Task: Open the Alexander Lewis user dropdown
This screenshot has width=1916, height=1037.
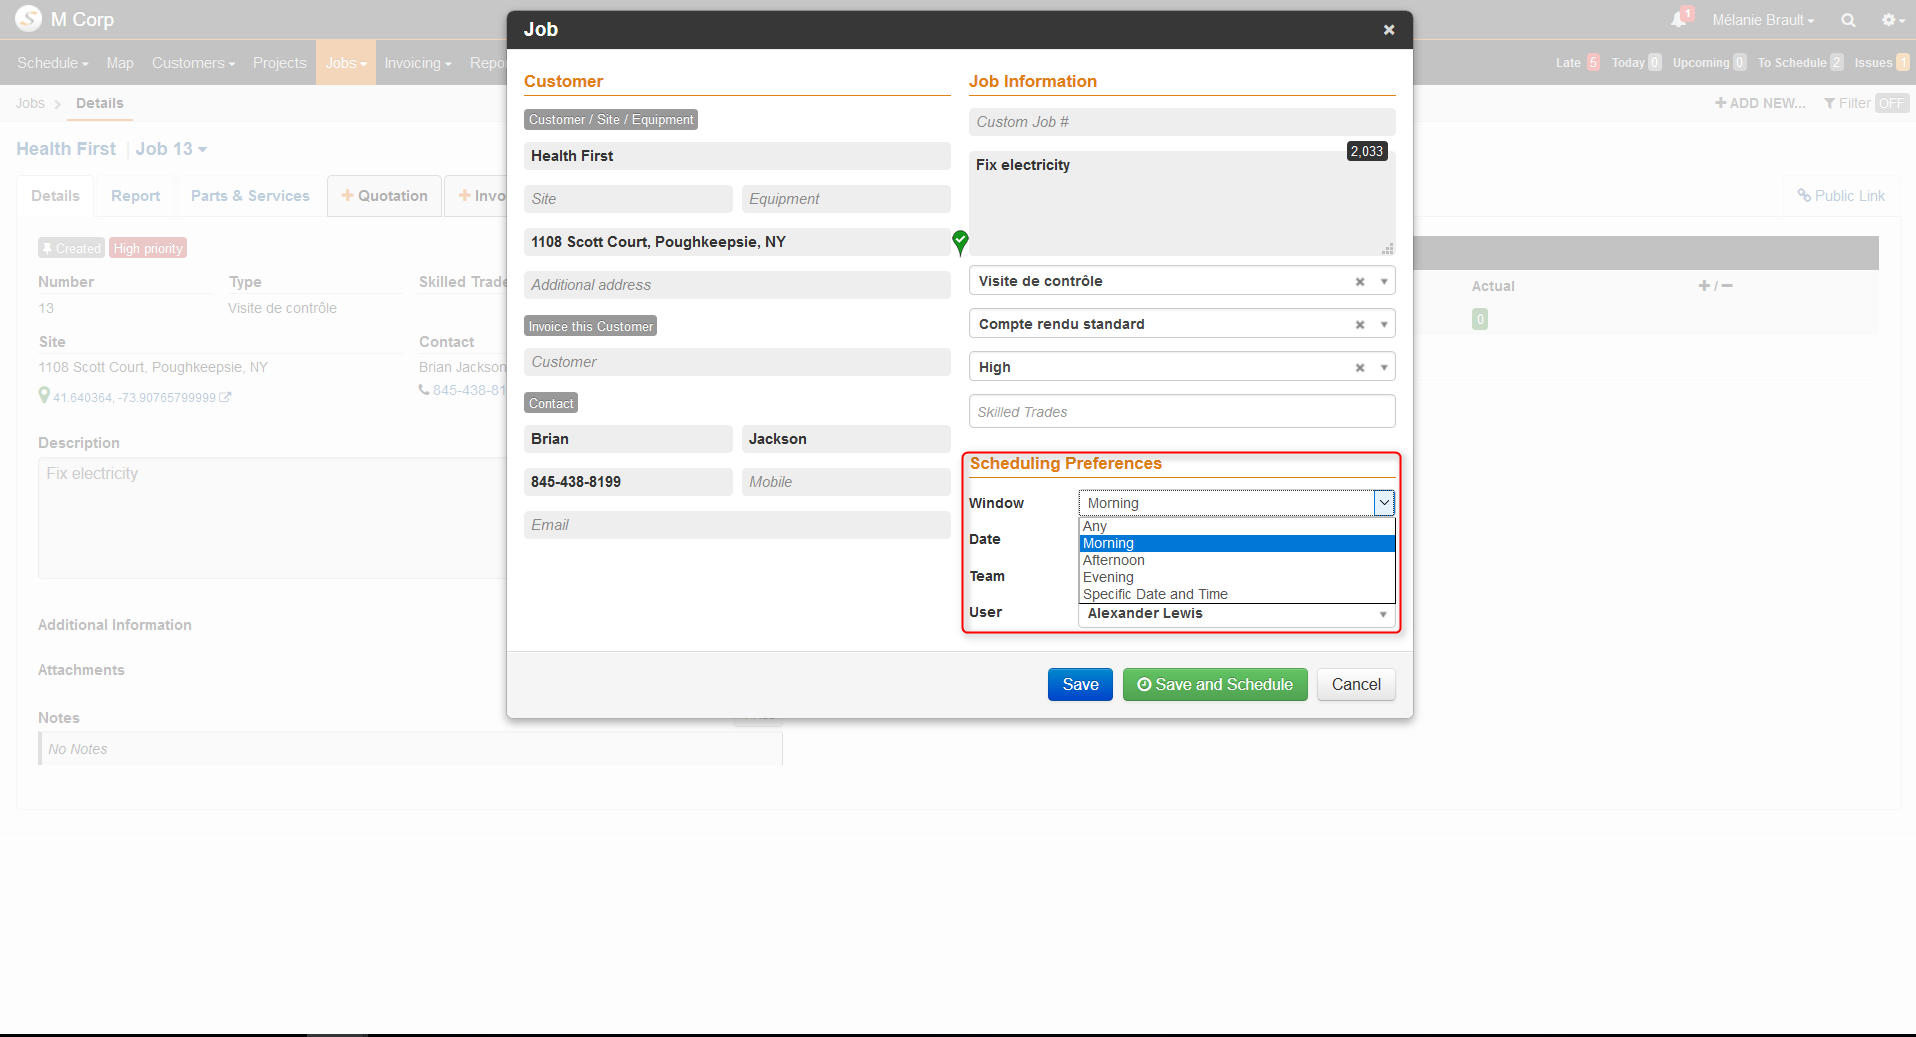Action: pos(1237,614)
